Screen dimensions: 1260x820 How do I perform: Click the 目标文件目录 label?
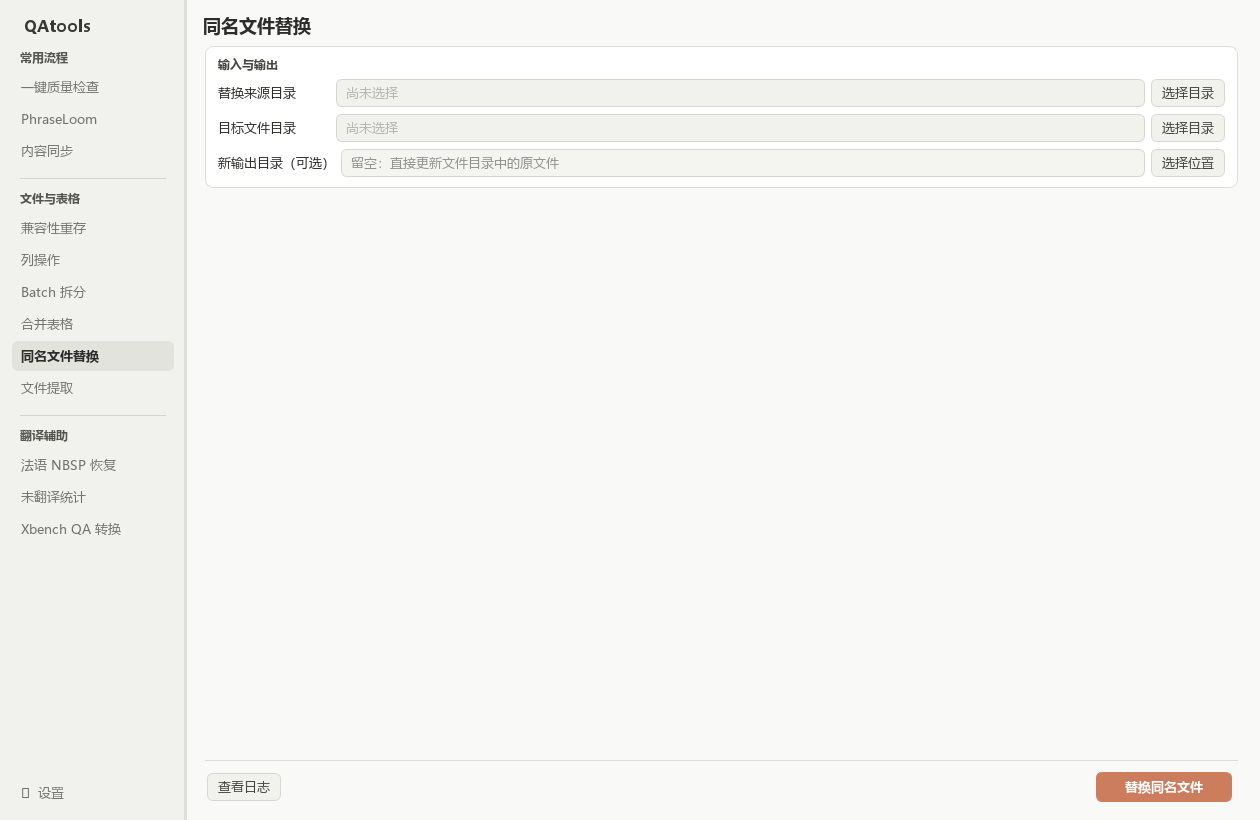[257, 128]
